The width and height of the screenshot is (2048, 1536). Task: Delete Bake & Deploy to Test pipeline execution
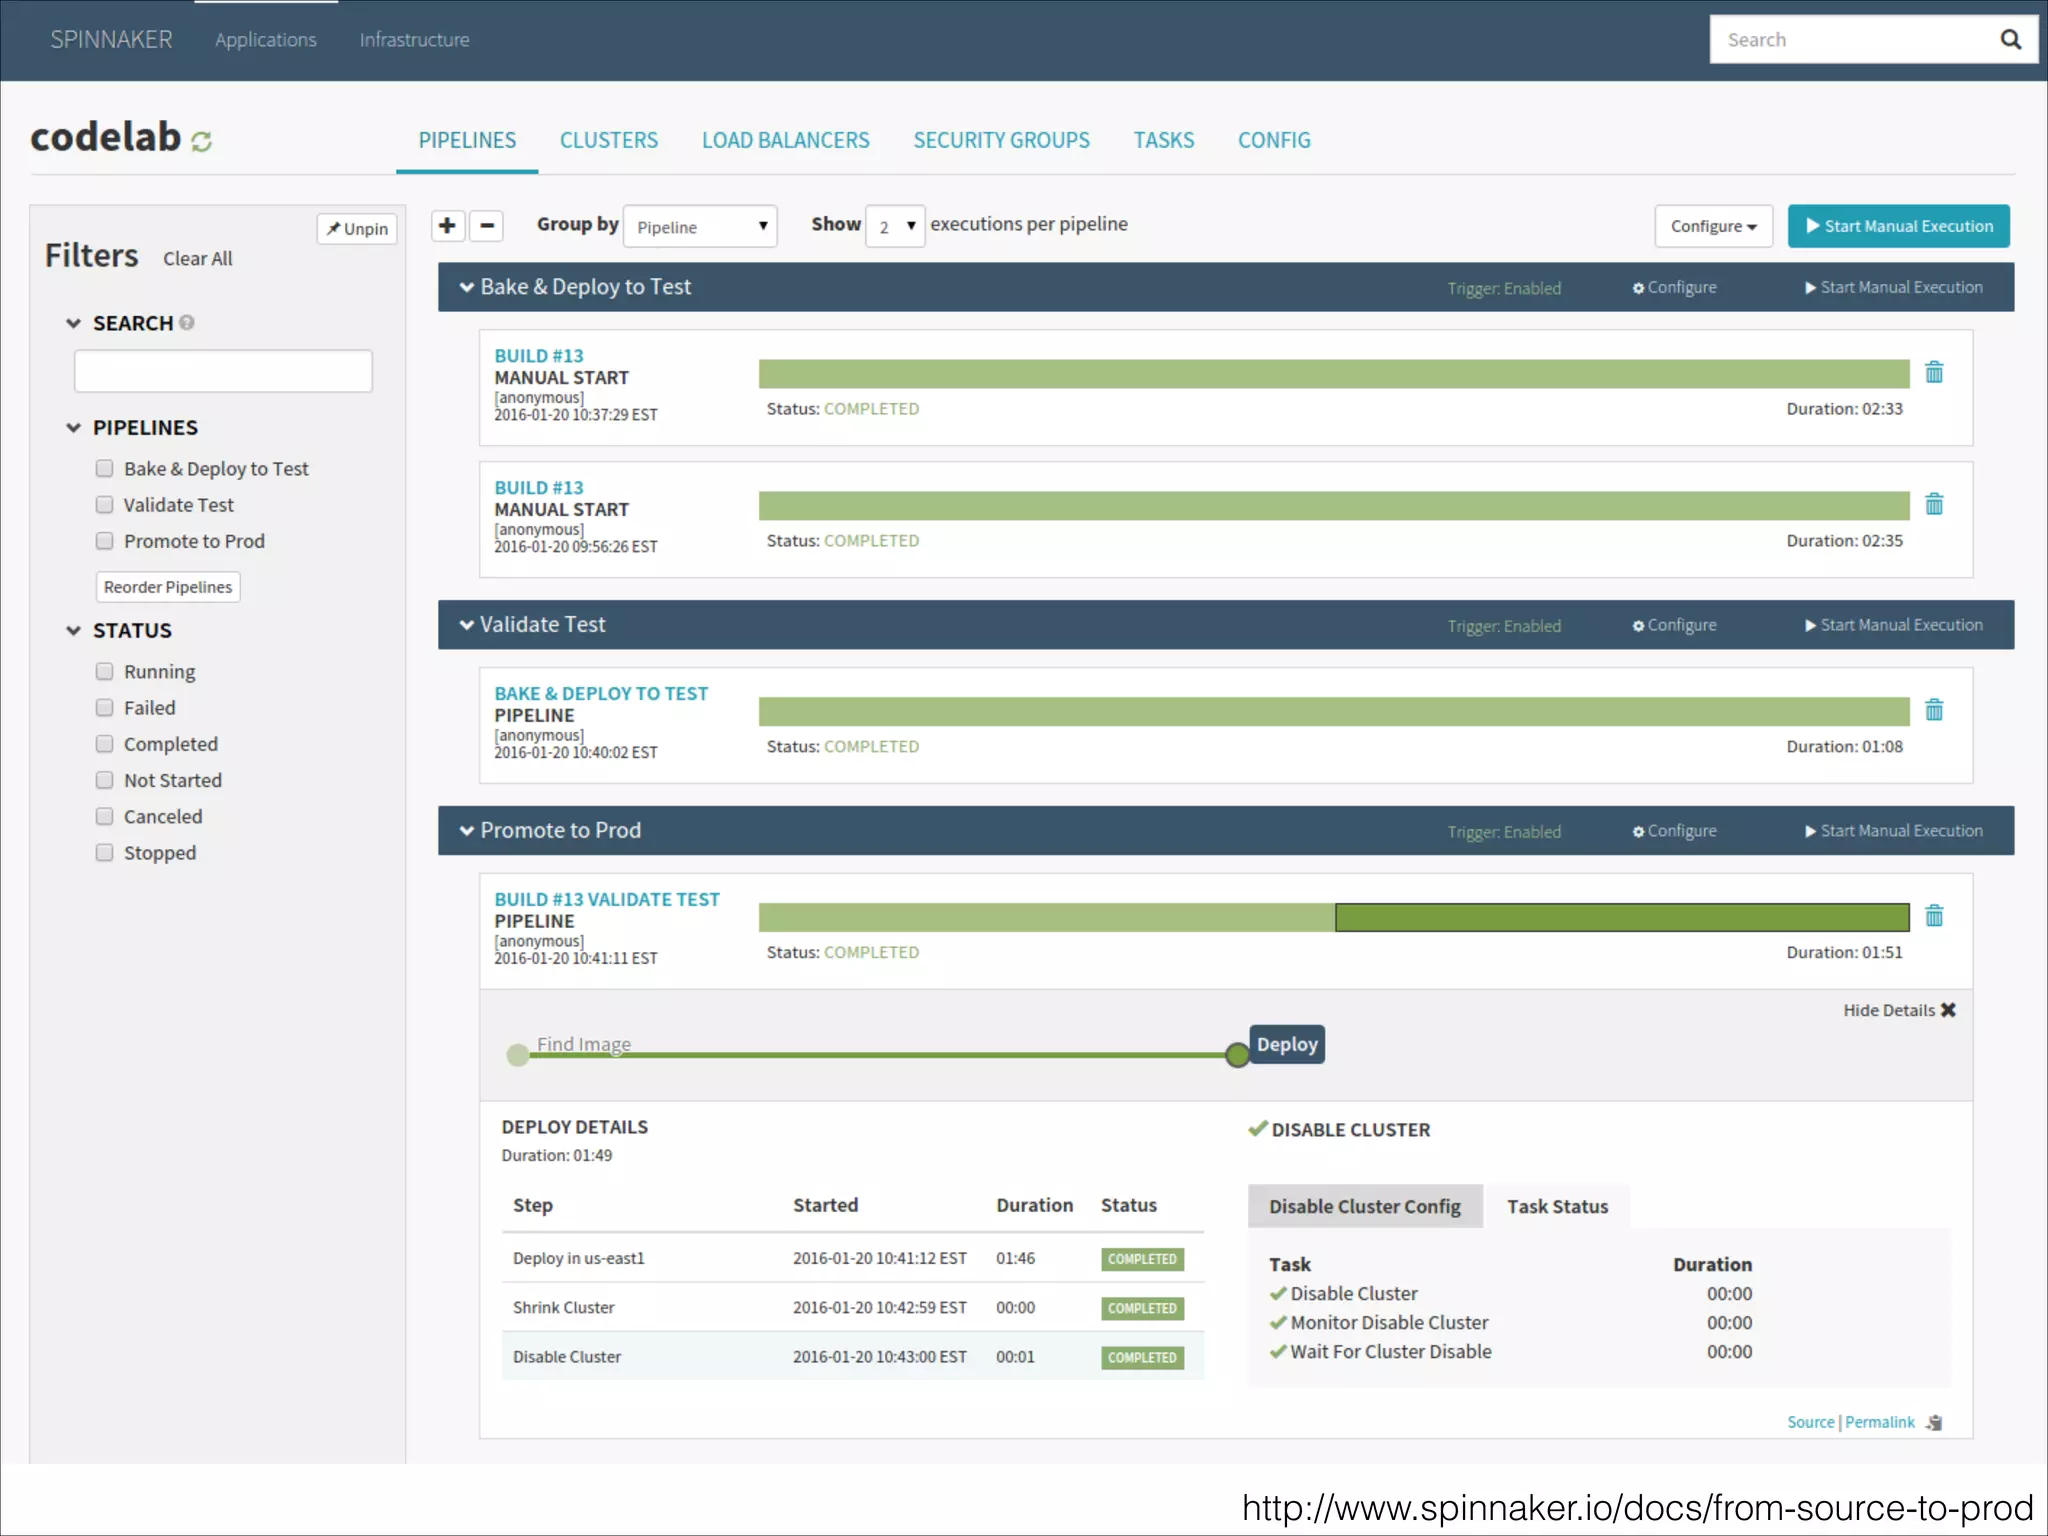pos(1934,710)
